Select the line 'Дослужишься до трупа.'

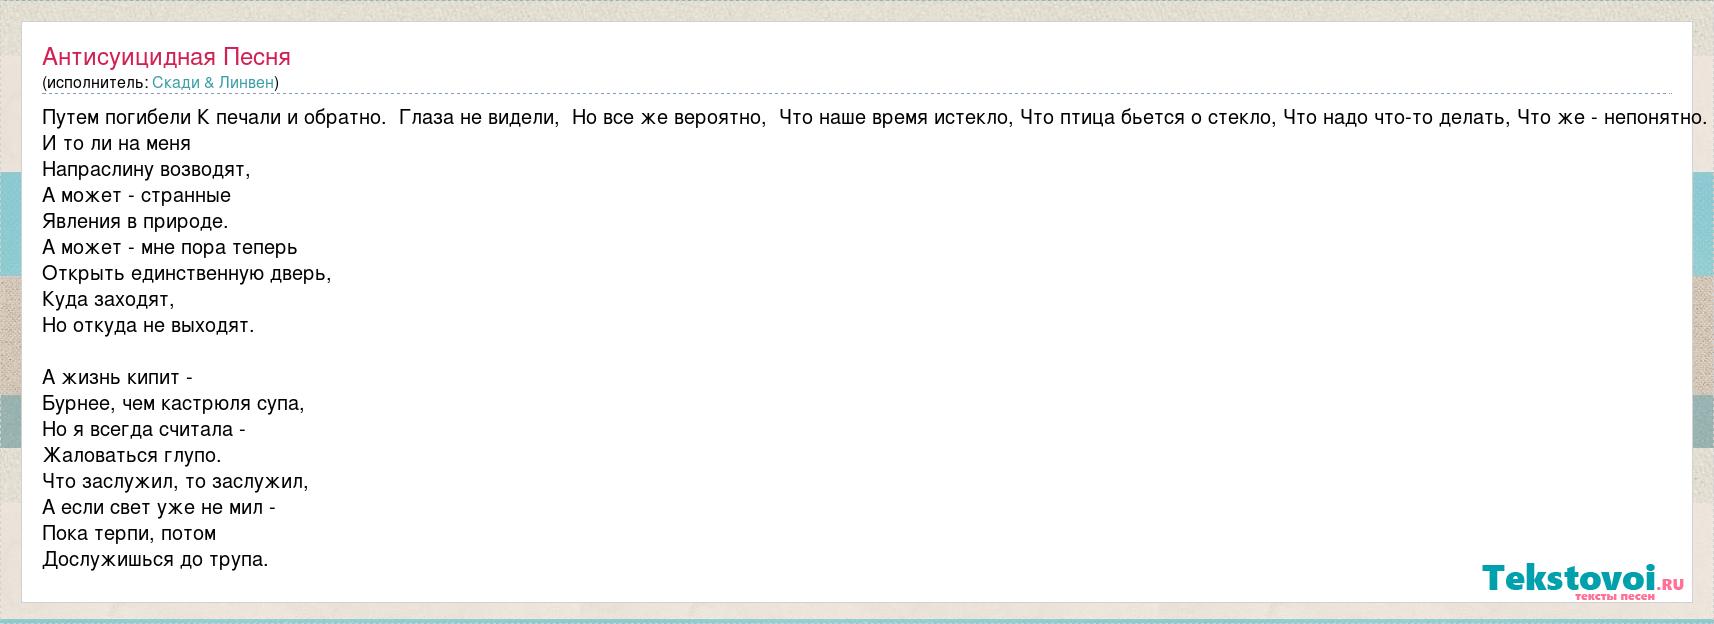(x=156, y=559)
